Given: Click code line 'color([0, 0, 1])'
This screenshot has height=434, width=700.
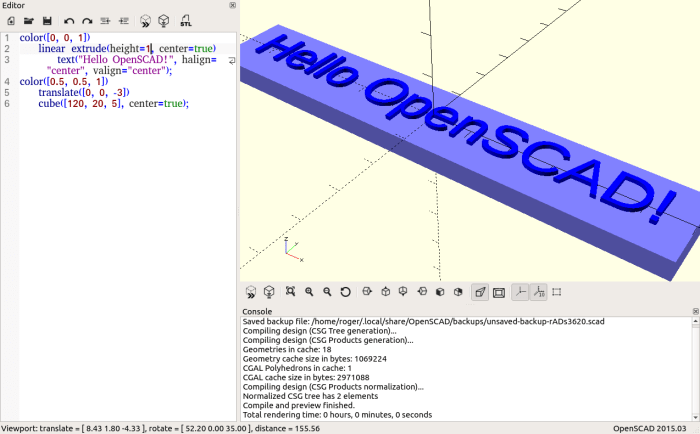Looking at the screenshot, I should coord(55,38).
